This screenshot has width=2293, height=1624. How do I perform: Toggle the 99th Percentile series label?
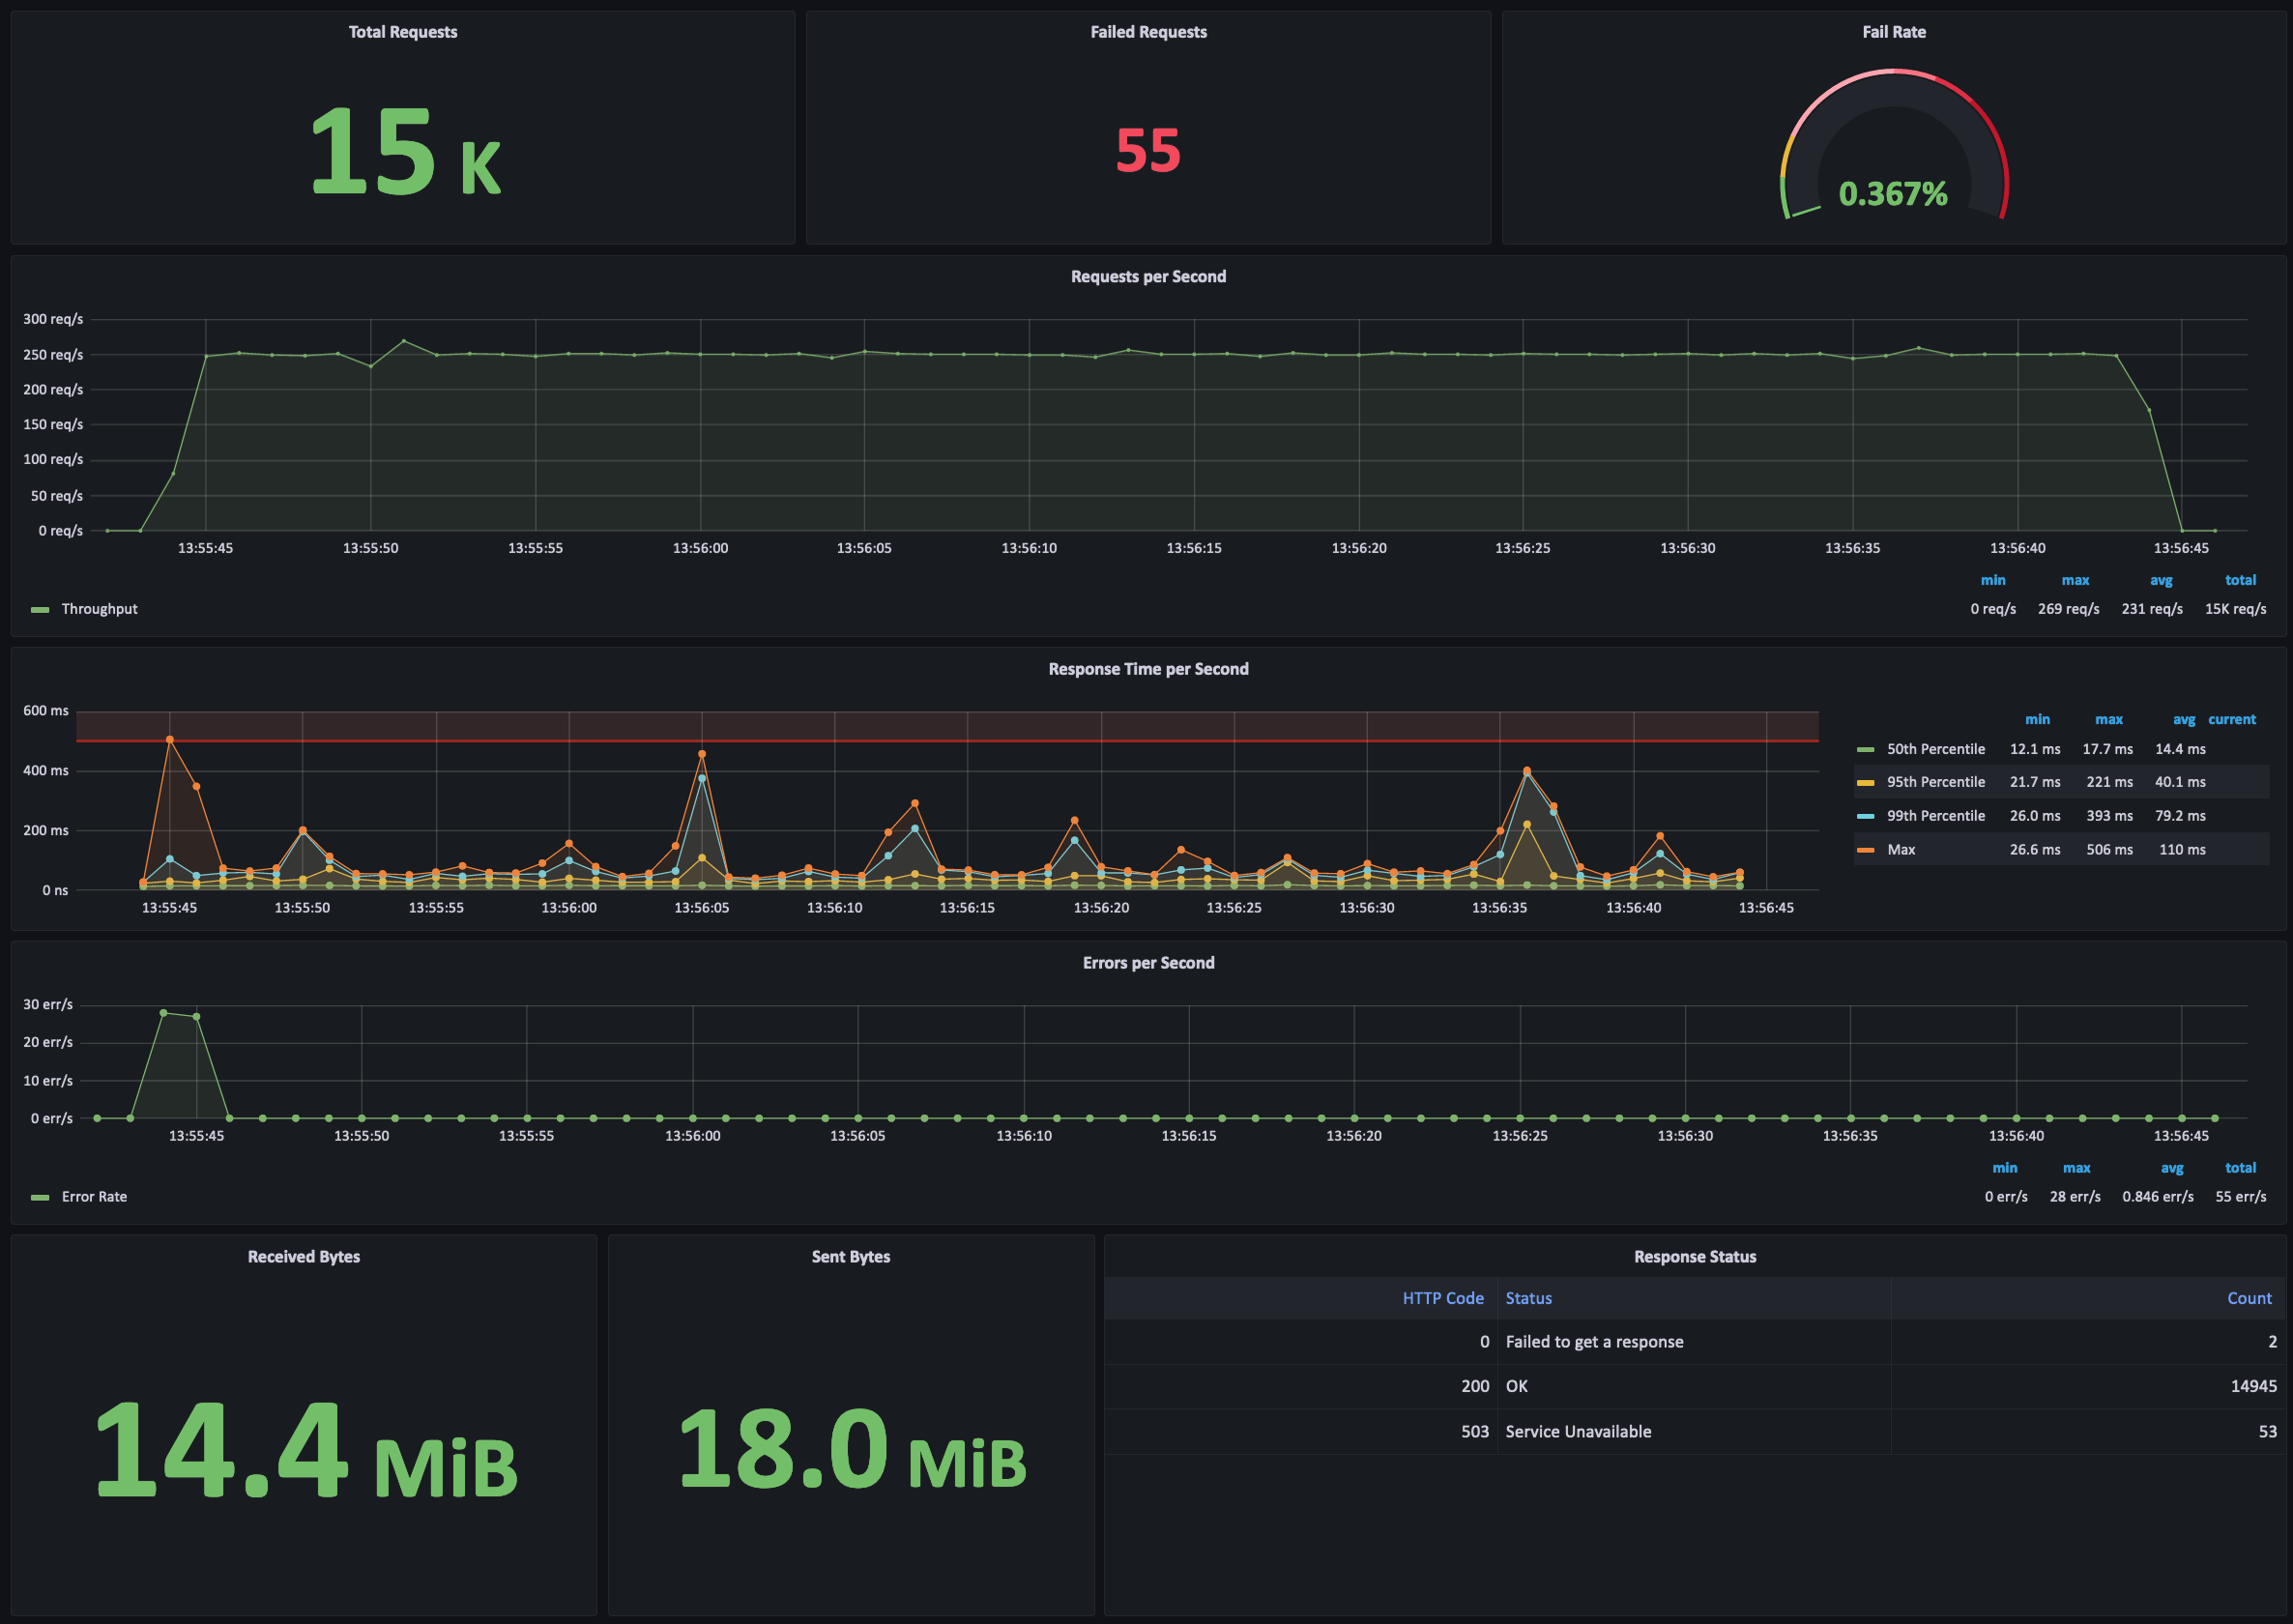[1936, 816]
